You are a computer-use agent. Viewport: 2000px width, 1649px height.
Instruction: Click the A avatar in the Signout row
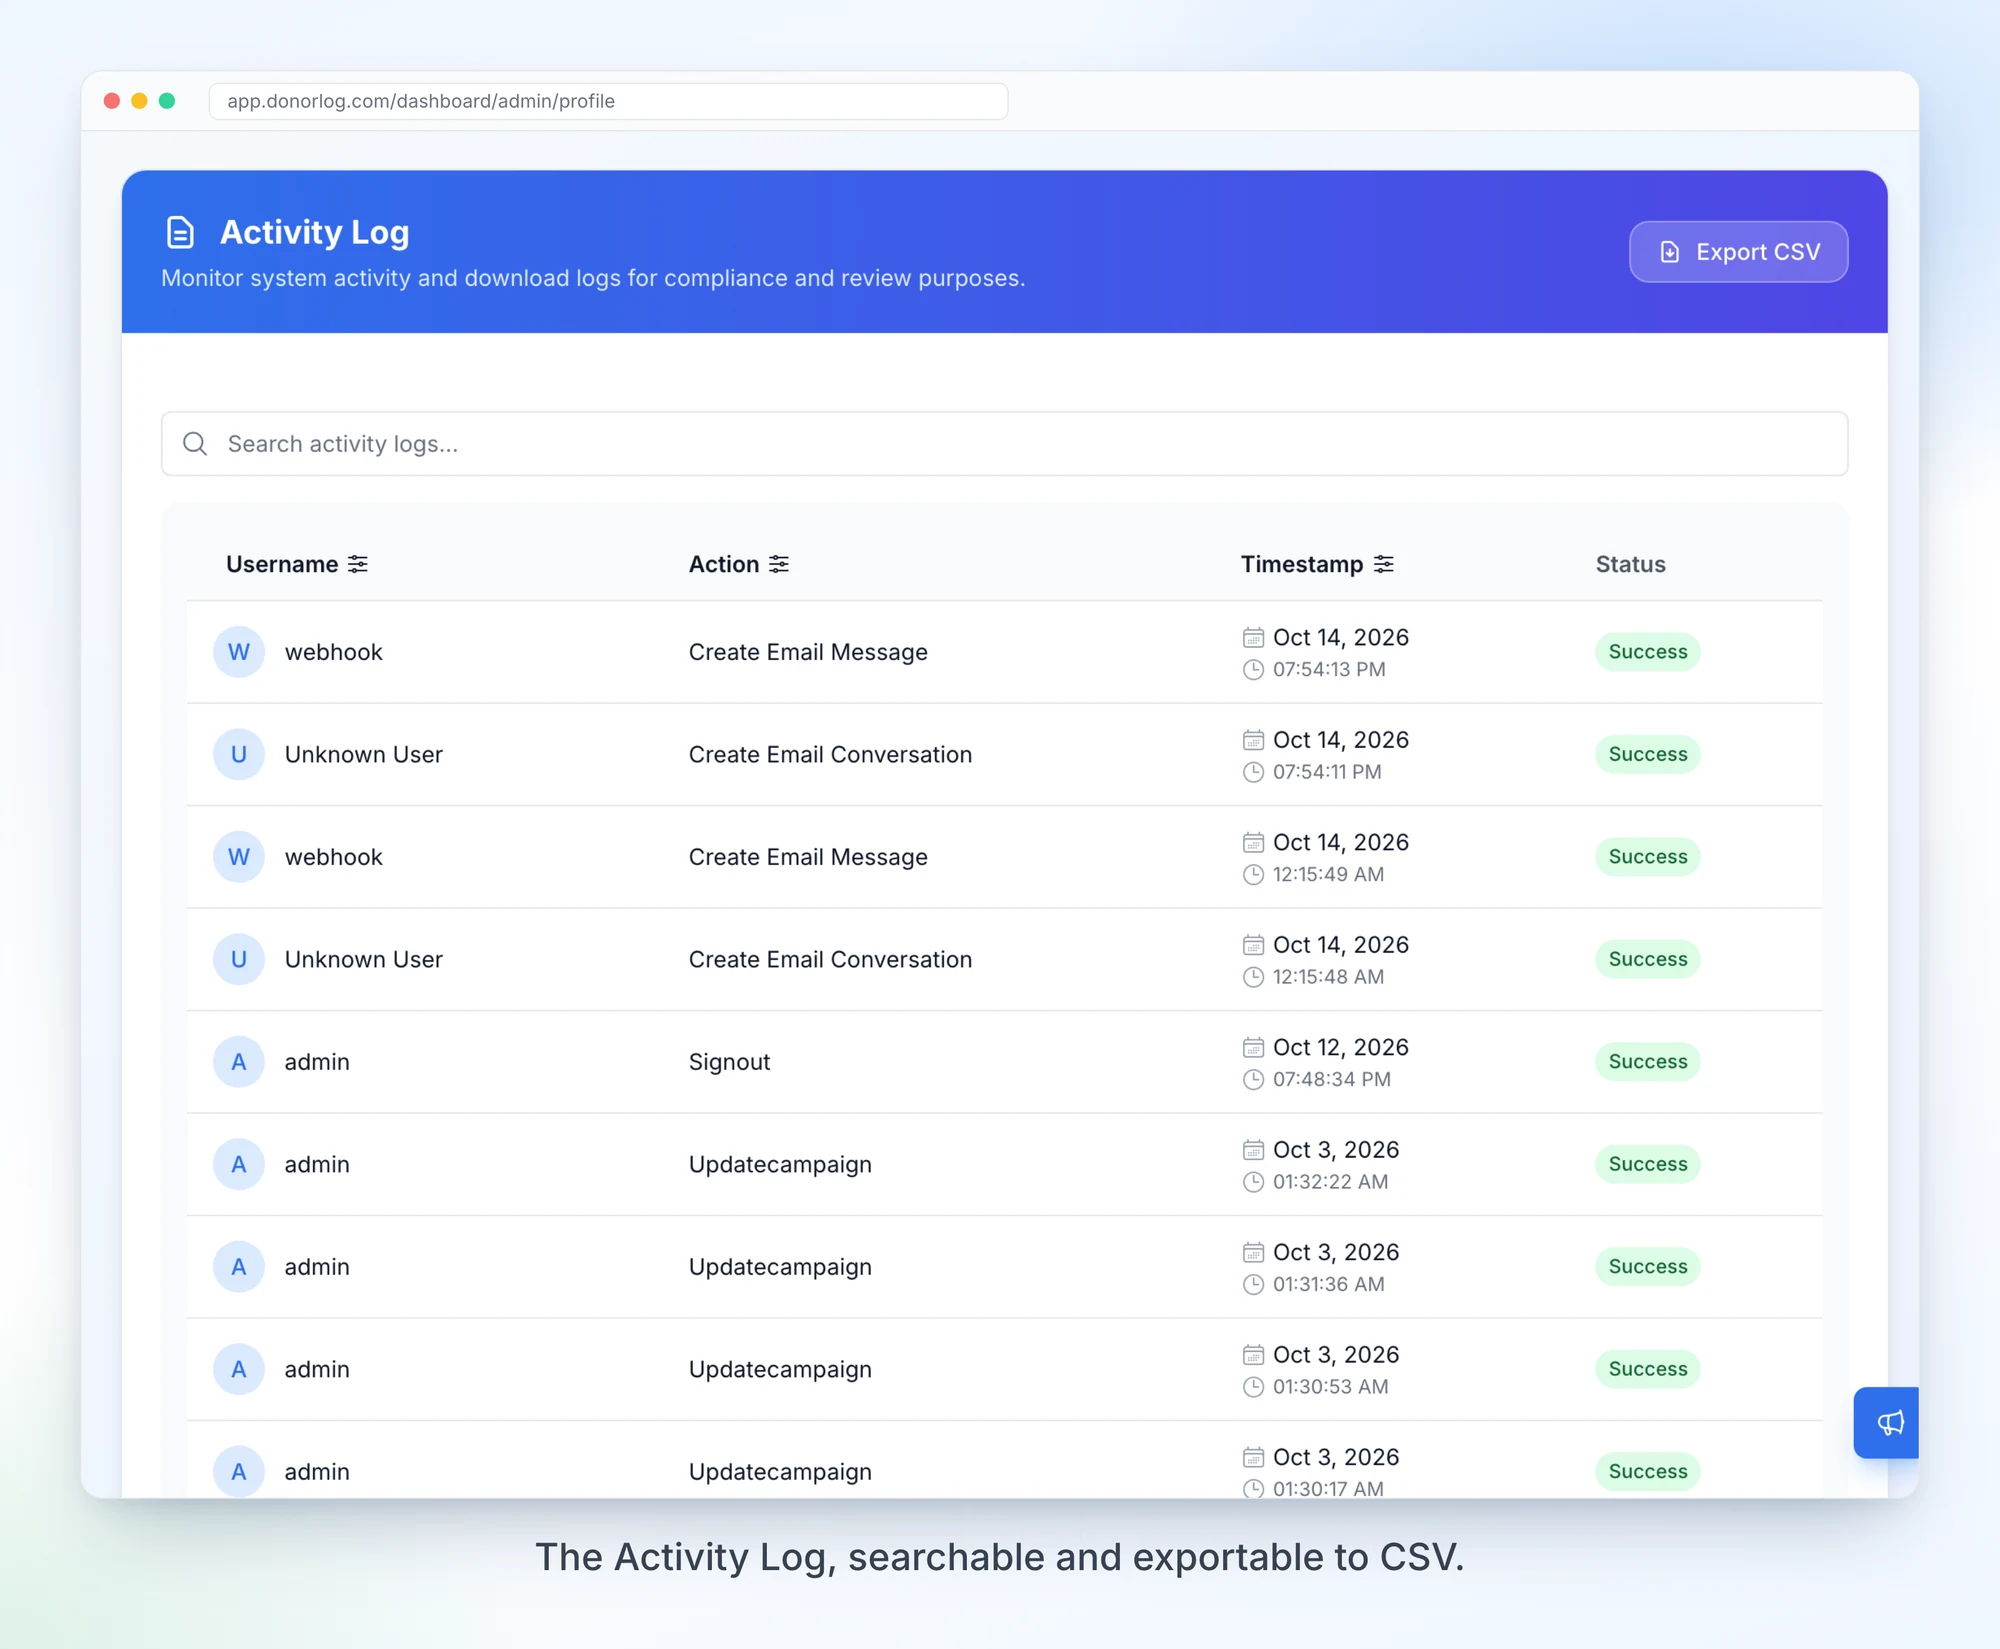click(x=239, y=1062)
